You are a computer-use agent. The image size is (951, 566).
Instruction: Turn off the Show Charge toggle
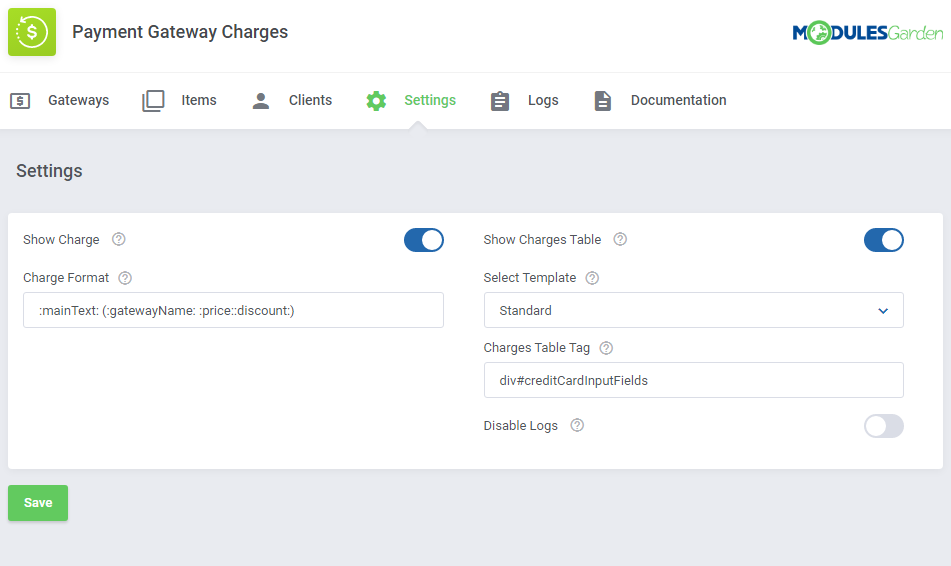point(424,240)
